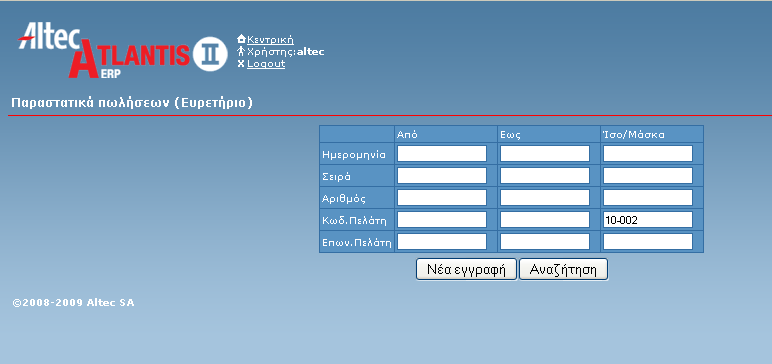772x364 pixels.
Task: Focus the Ημερομηνία Εως field
Action: pyautogui.click(x=545, y=154)
